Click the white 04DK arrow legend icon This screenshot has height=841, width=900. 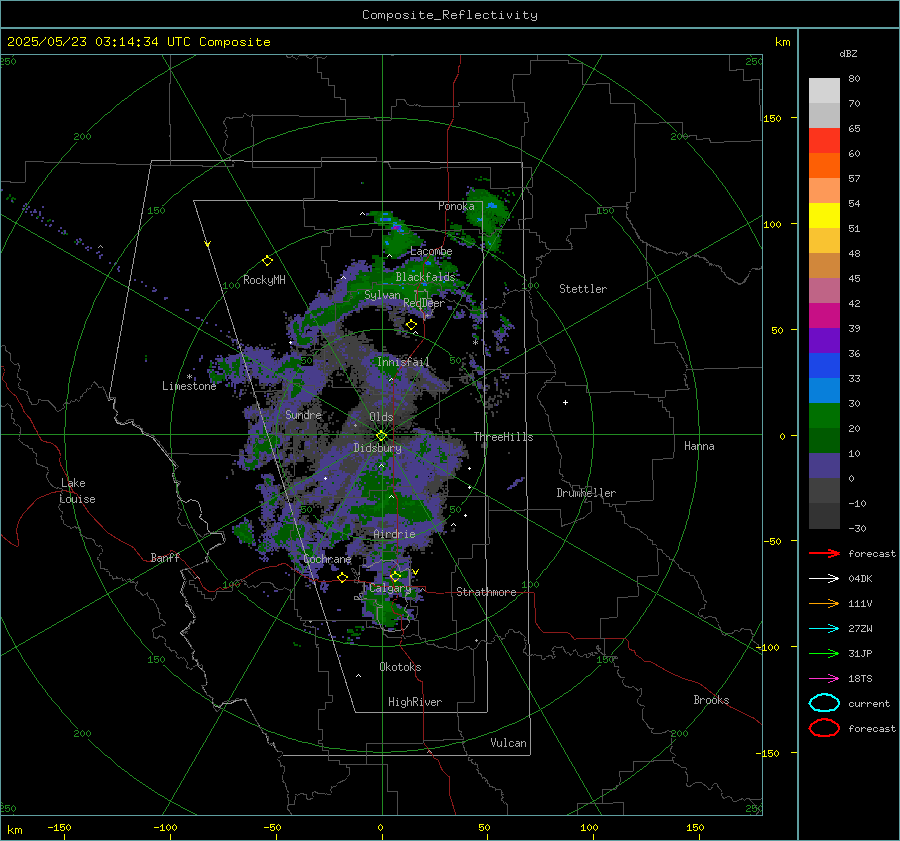(824, 578)
